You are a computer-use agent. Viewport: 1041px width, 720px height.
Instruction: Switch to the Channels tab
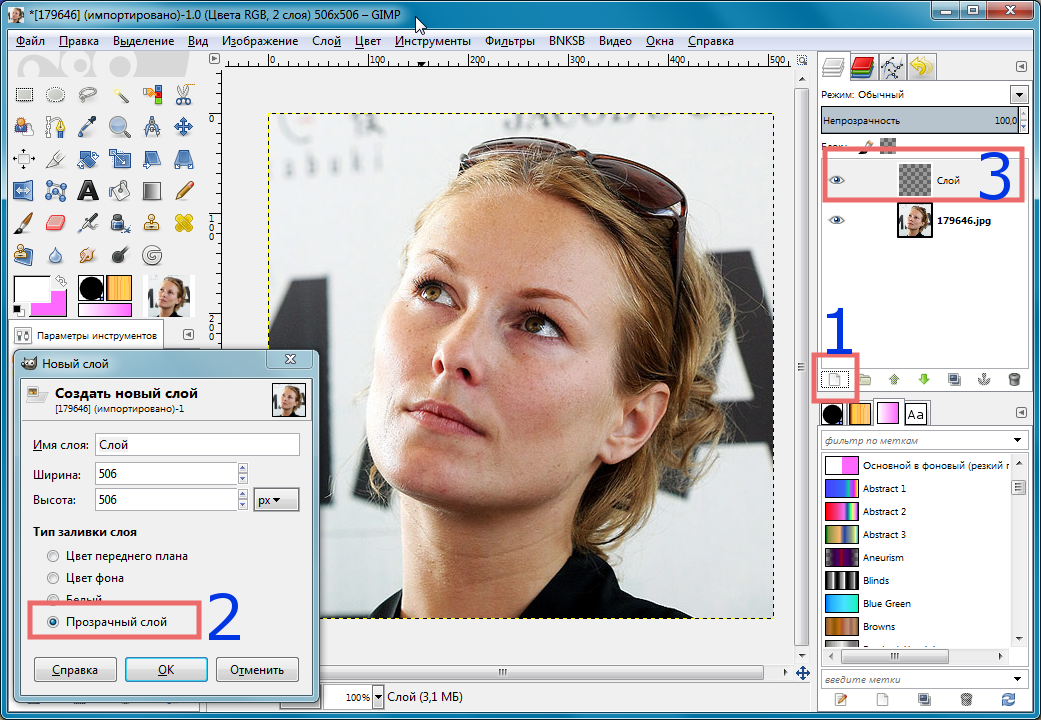click(862, 67)
